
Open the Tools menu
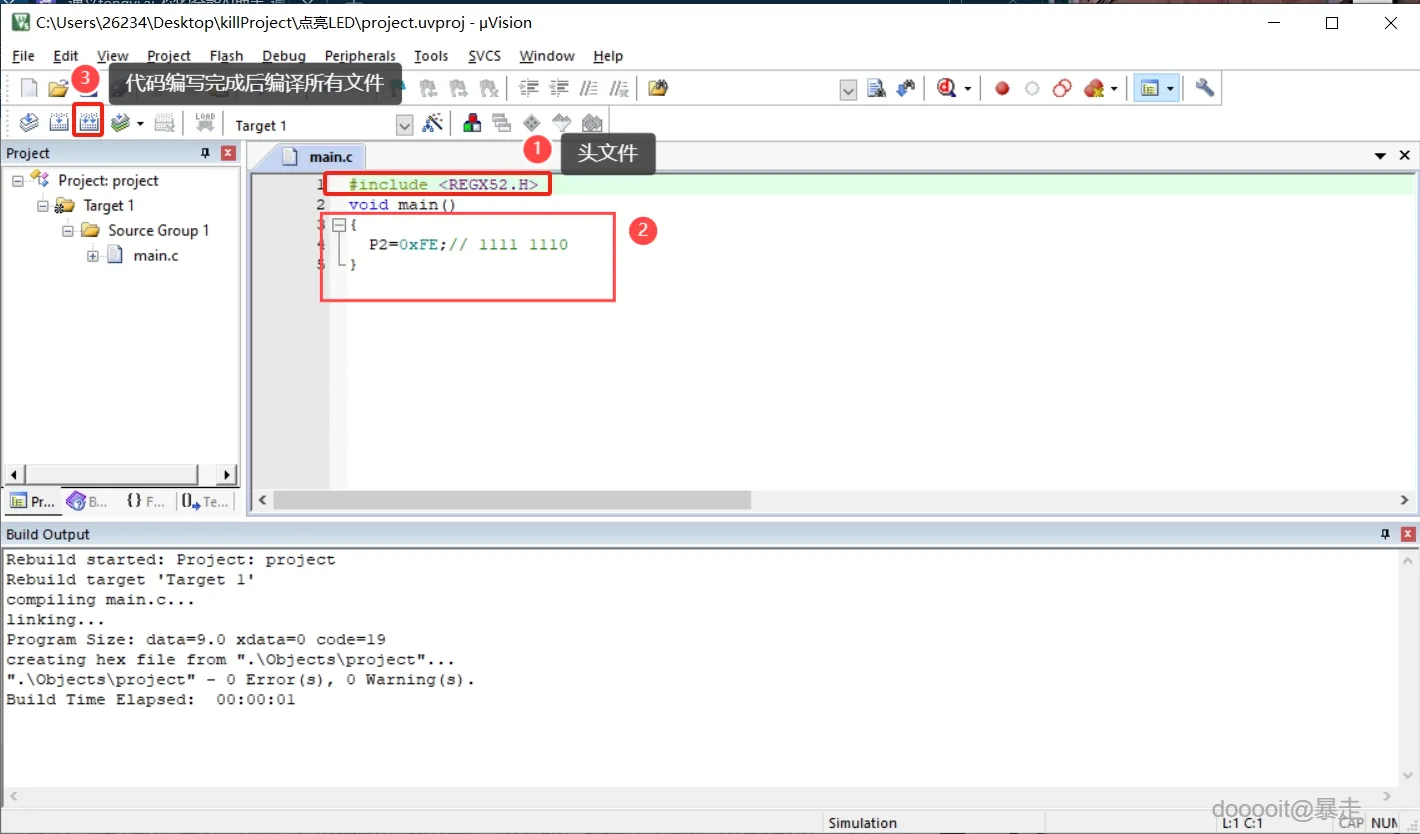(x=431, y=56)
